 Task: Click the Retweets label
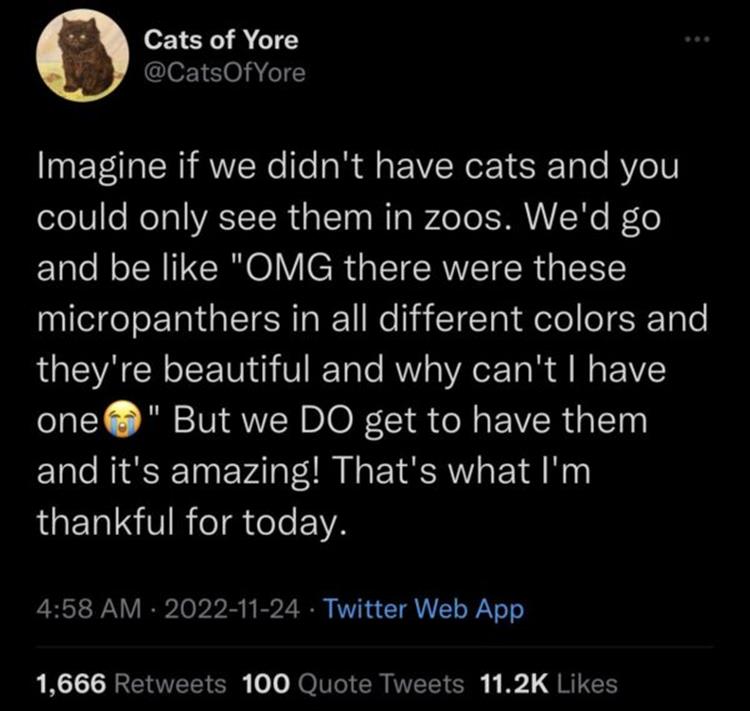point(172,684)
